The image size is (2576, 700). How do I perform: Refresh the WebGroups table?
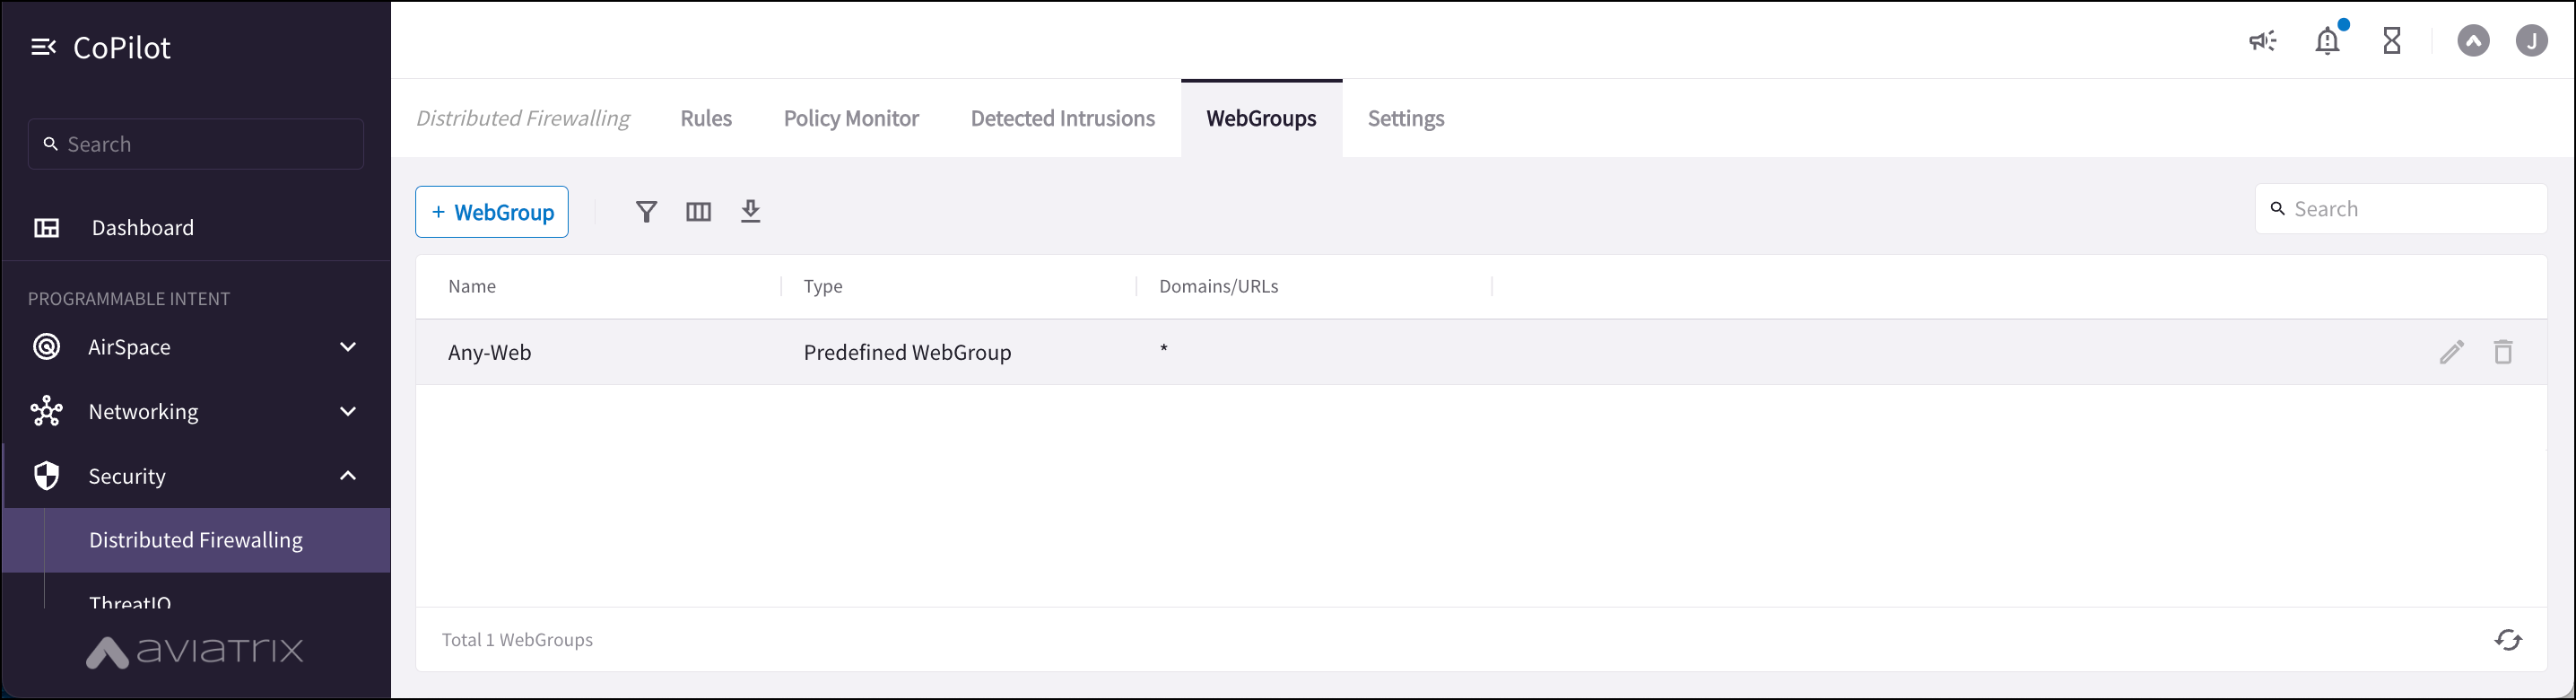click(x=2508, y=640)
